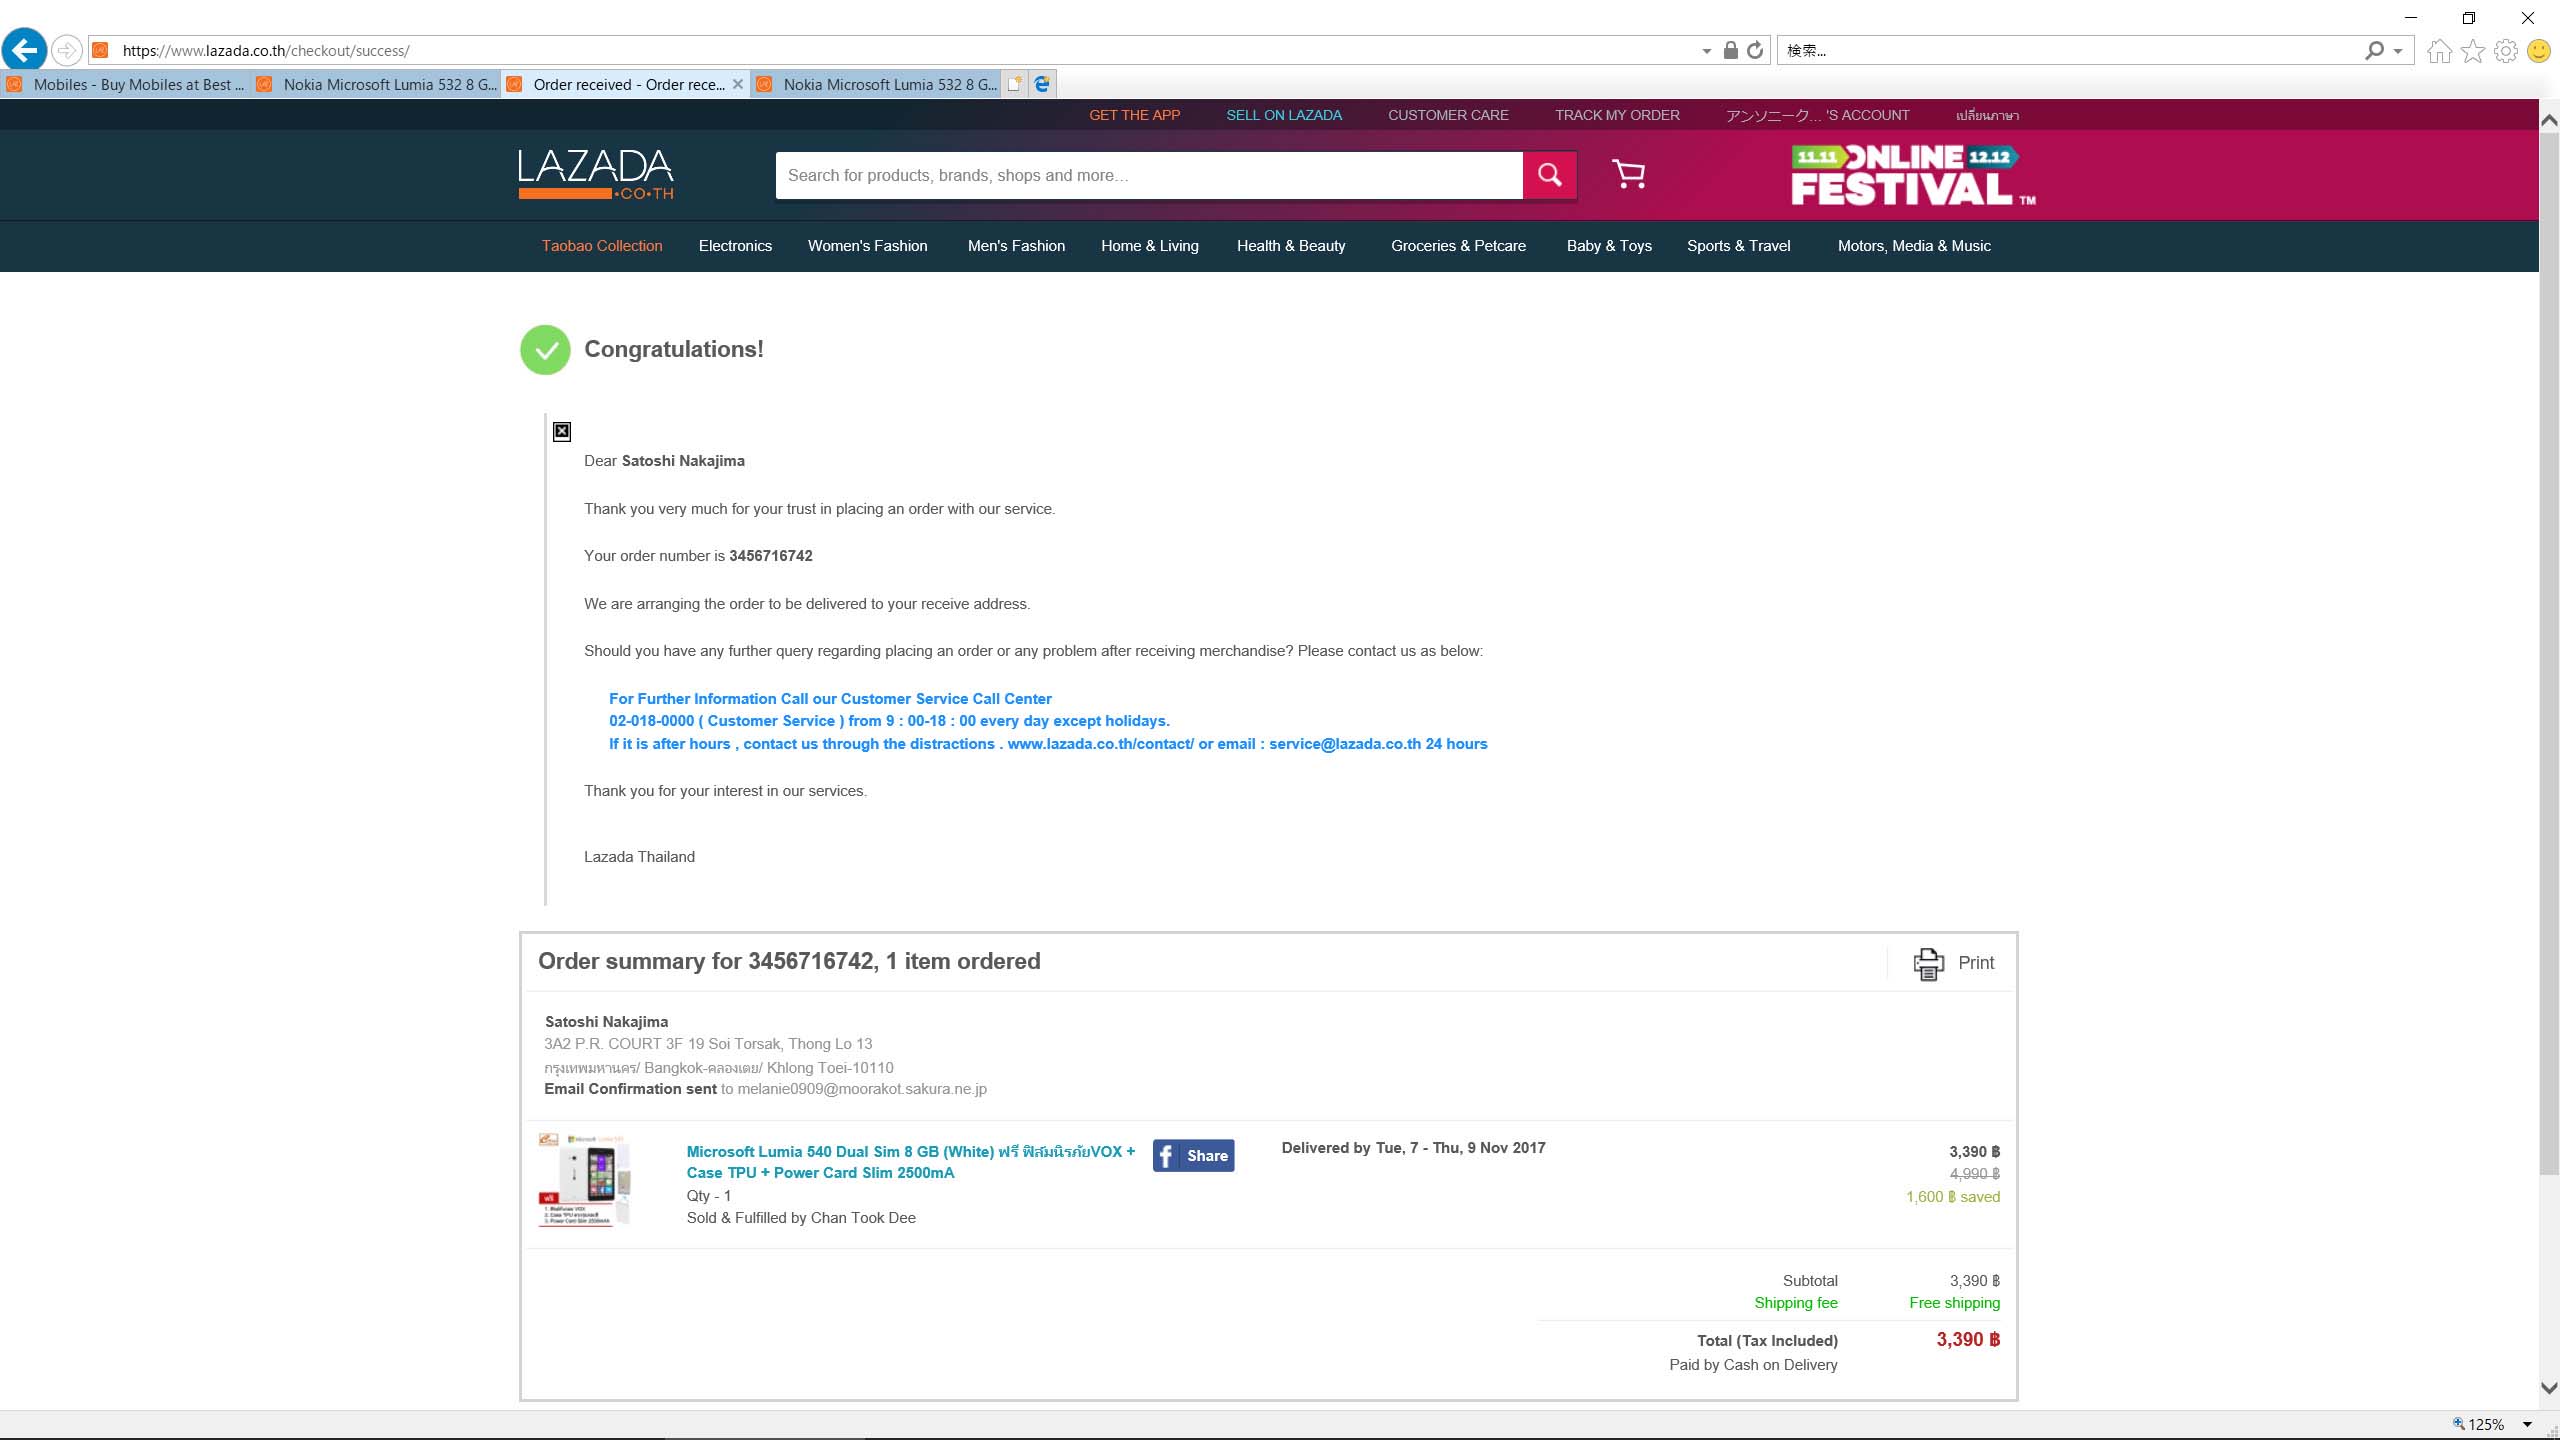This screenshot has width=2560, height=1440.
Task: Close the Order received tab
Action: (x=738, y=84)
